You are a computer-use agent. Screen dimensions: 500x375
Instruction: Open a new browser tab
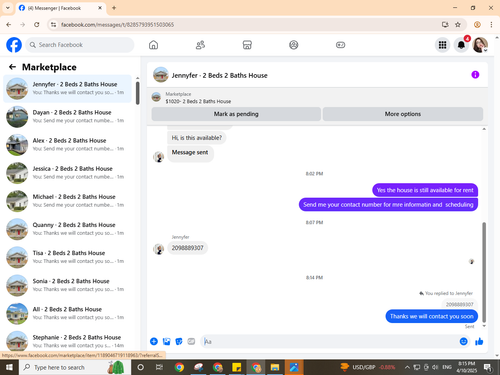tap(114, 8)
